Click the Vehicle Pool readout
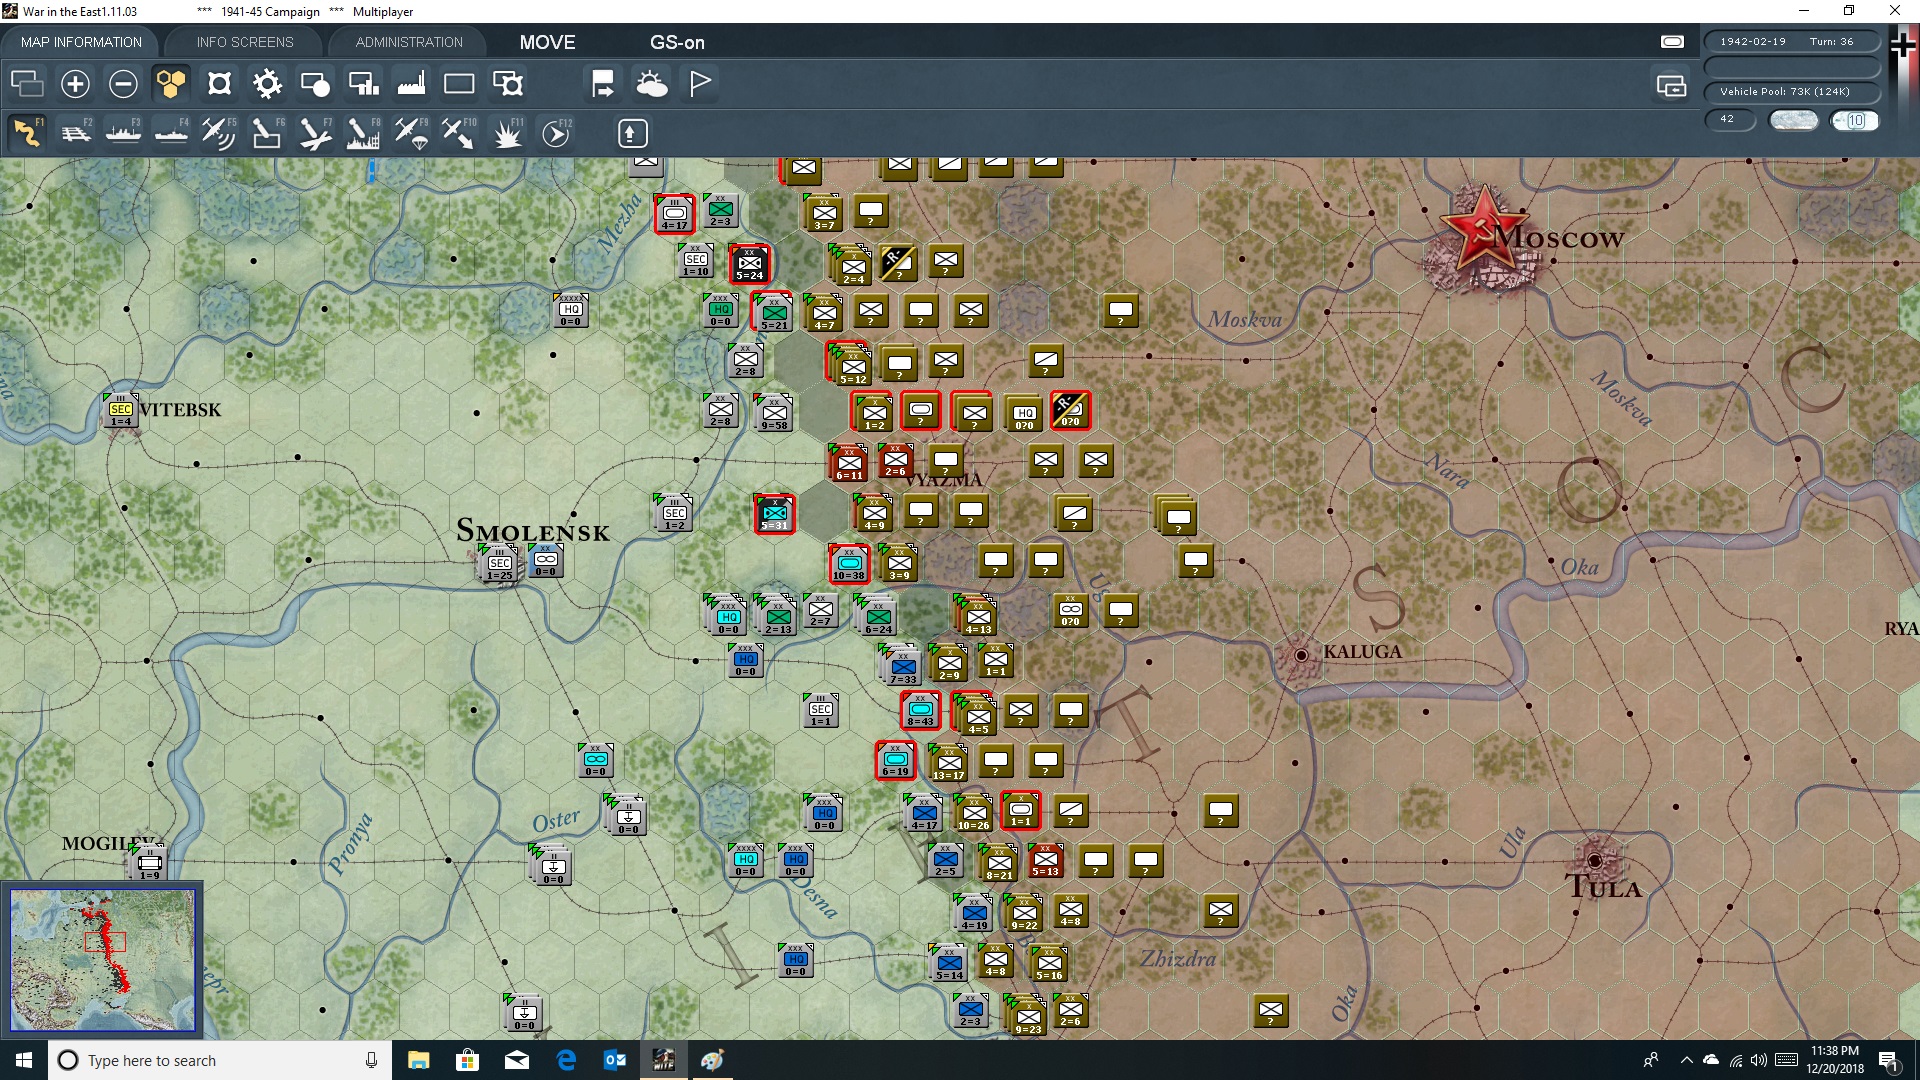This screenshot has height=1080, width=1920. click(x=1792, y=91)
